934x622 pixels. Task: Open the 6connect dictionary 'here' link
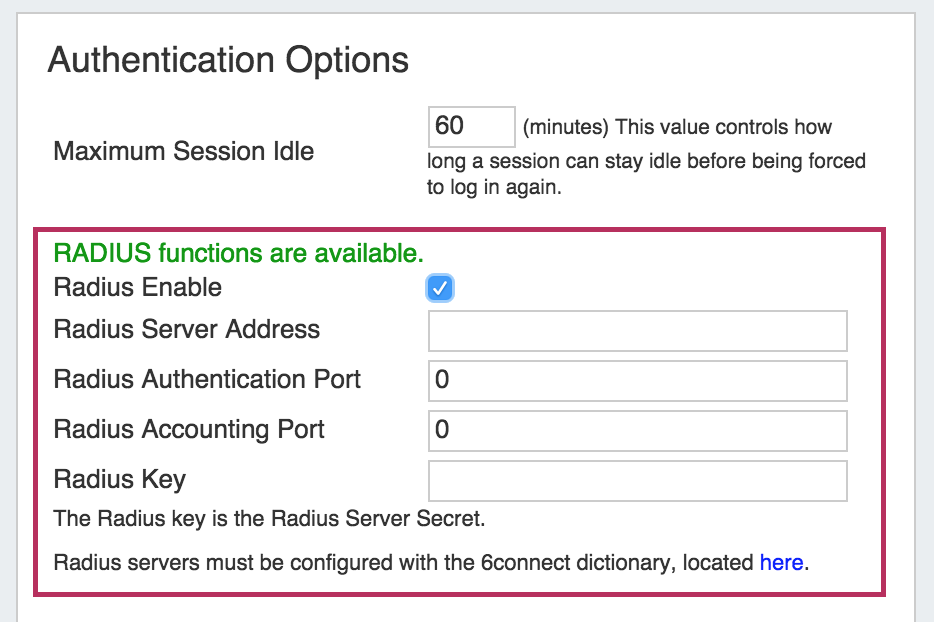click(x=781, y=563)
